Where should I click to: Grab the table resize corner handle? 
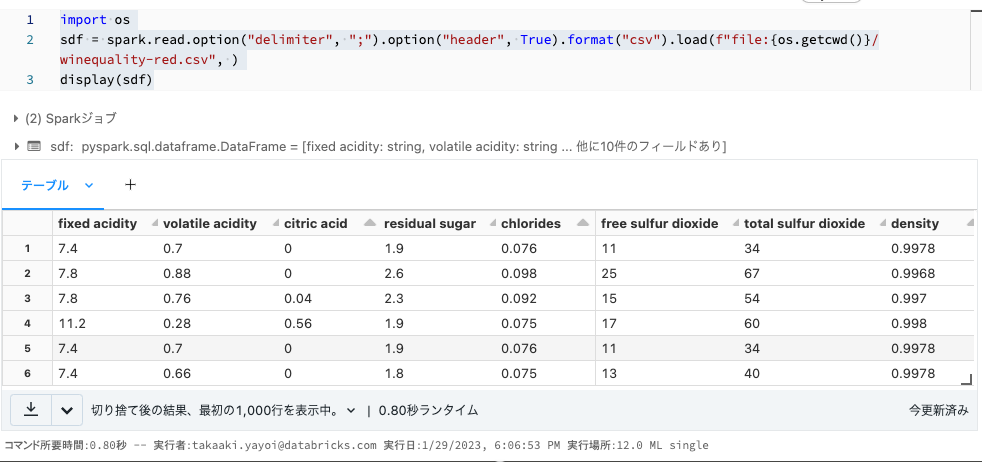pos(967,379)
